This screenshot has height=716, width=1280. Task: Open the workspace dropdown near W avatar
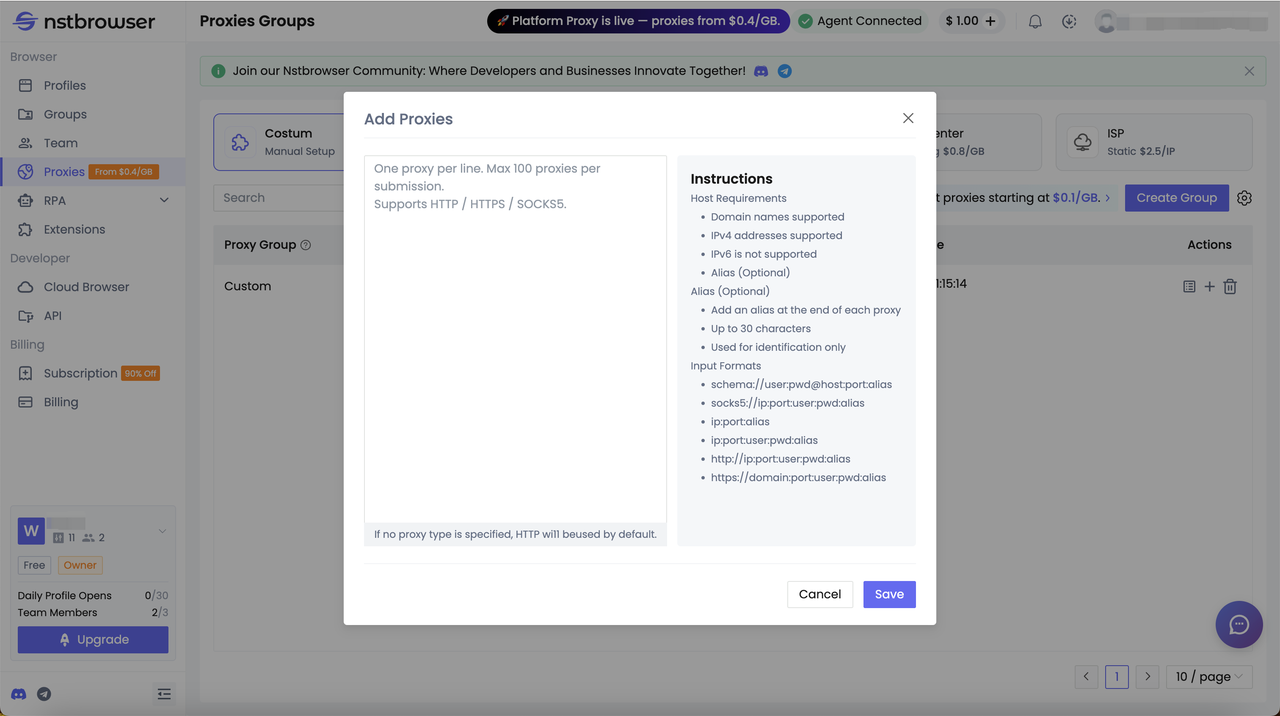[x=163, y=531]
